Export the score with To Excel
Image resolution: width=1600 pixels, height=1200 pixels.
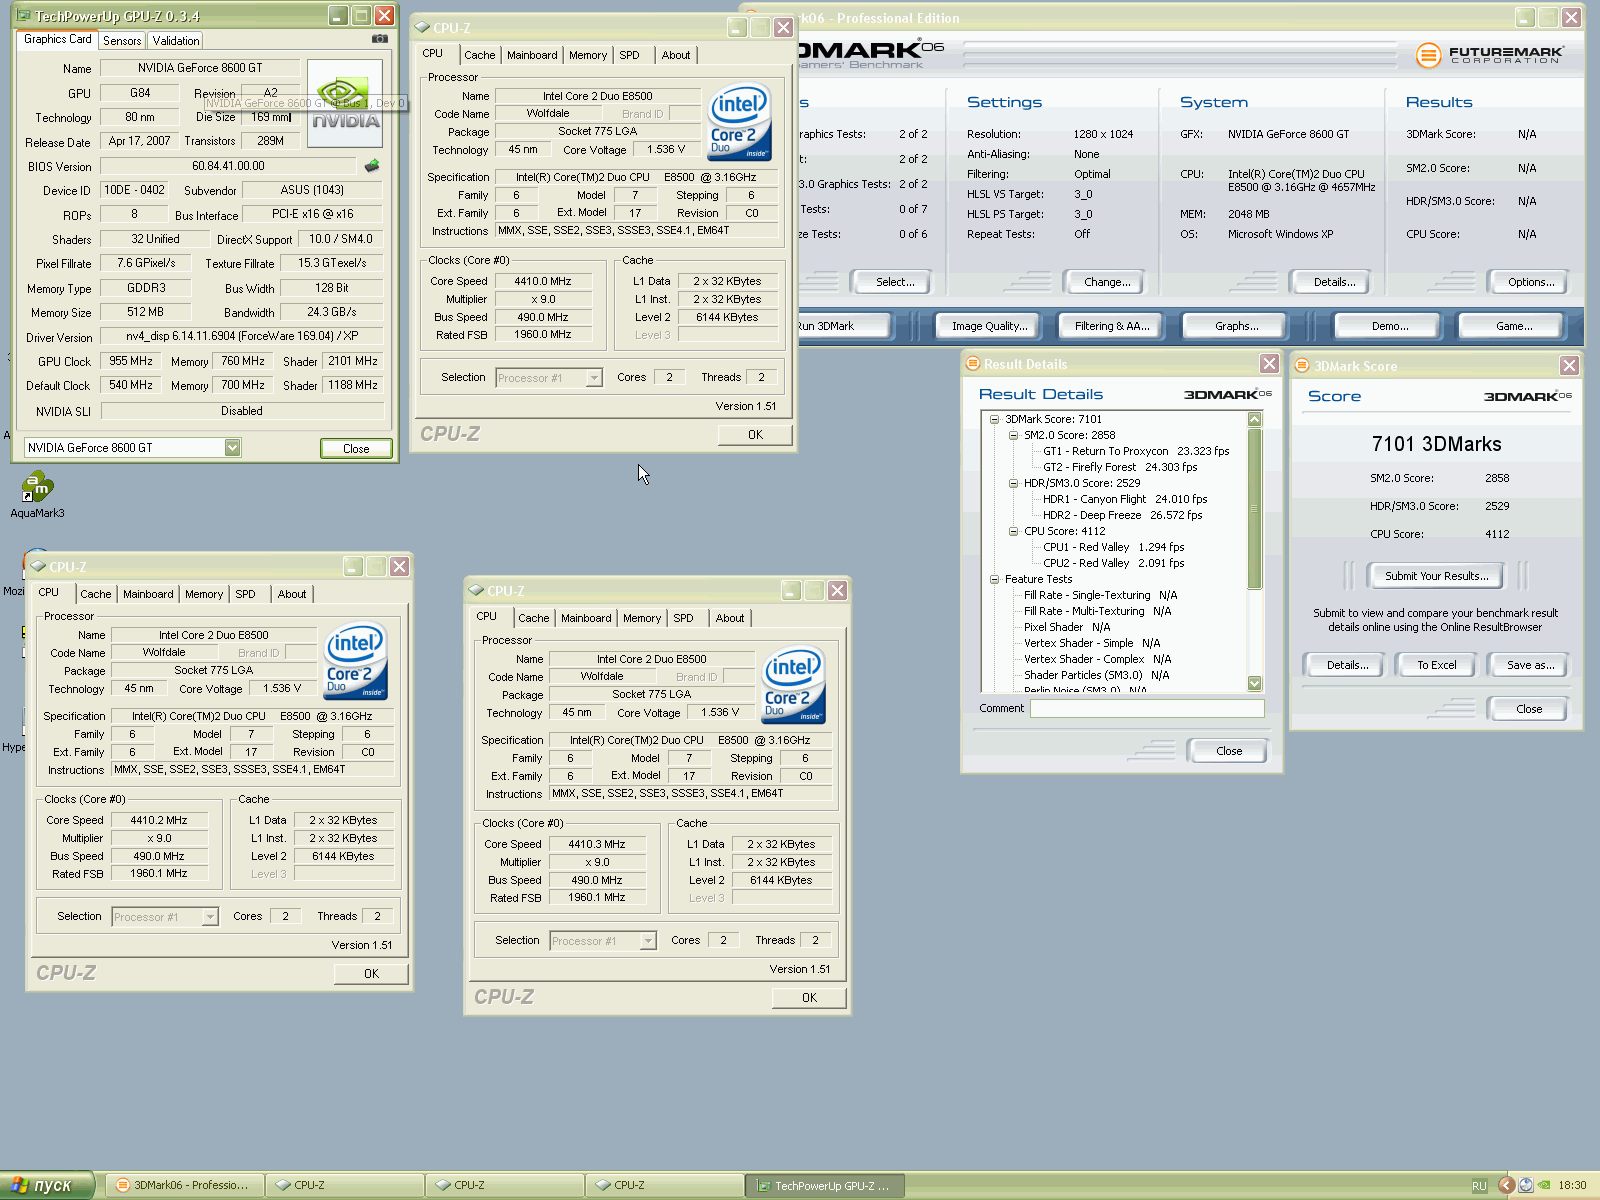[x=1436, y=665]
